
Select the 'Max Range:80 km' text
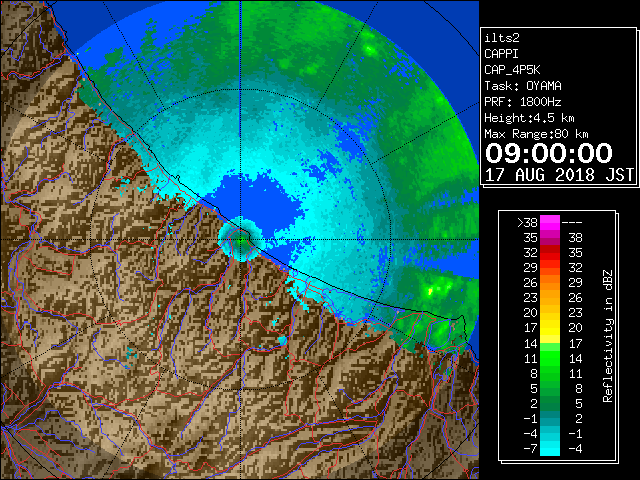(x=536, y=134)
